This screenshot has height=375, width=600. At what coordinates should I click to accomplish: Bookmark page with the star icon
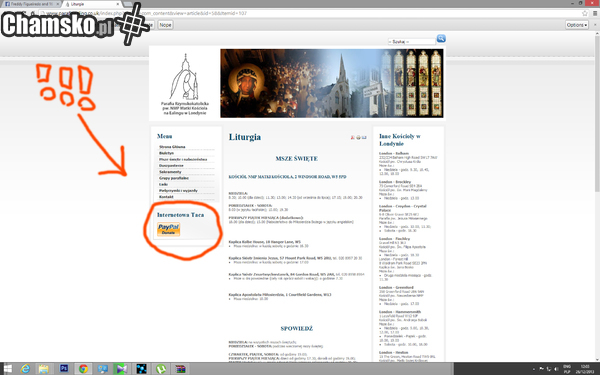pos(585,13)
